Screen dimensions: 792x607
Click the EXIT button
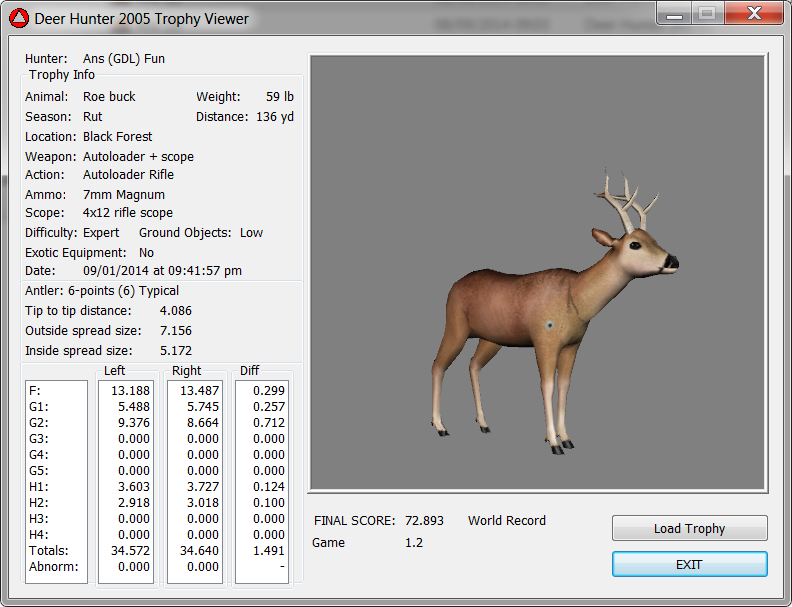689,565
